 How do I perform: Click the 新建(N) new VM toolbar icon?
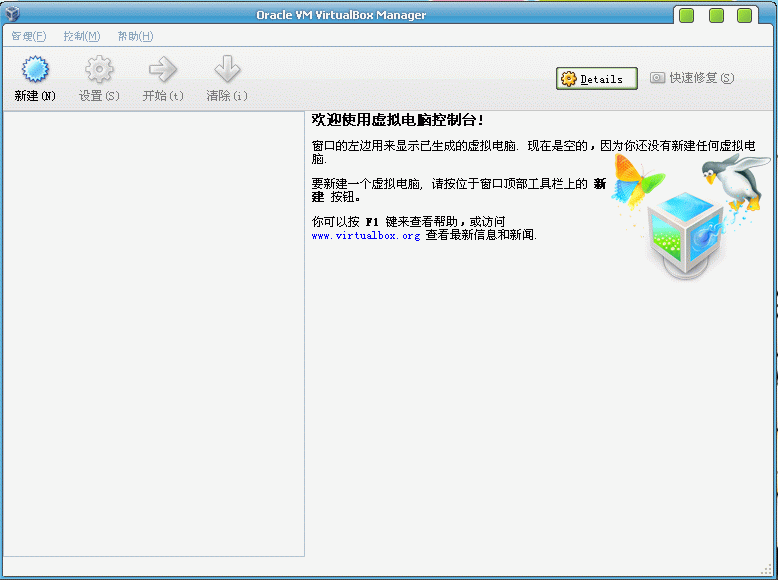[35, 69]
